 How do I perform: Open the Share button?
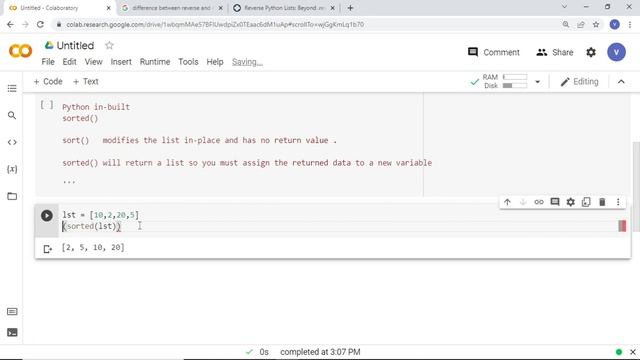coord(555,52)
